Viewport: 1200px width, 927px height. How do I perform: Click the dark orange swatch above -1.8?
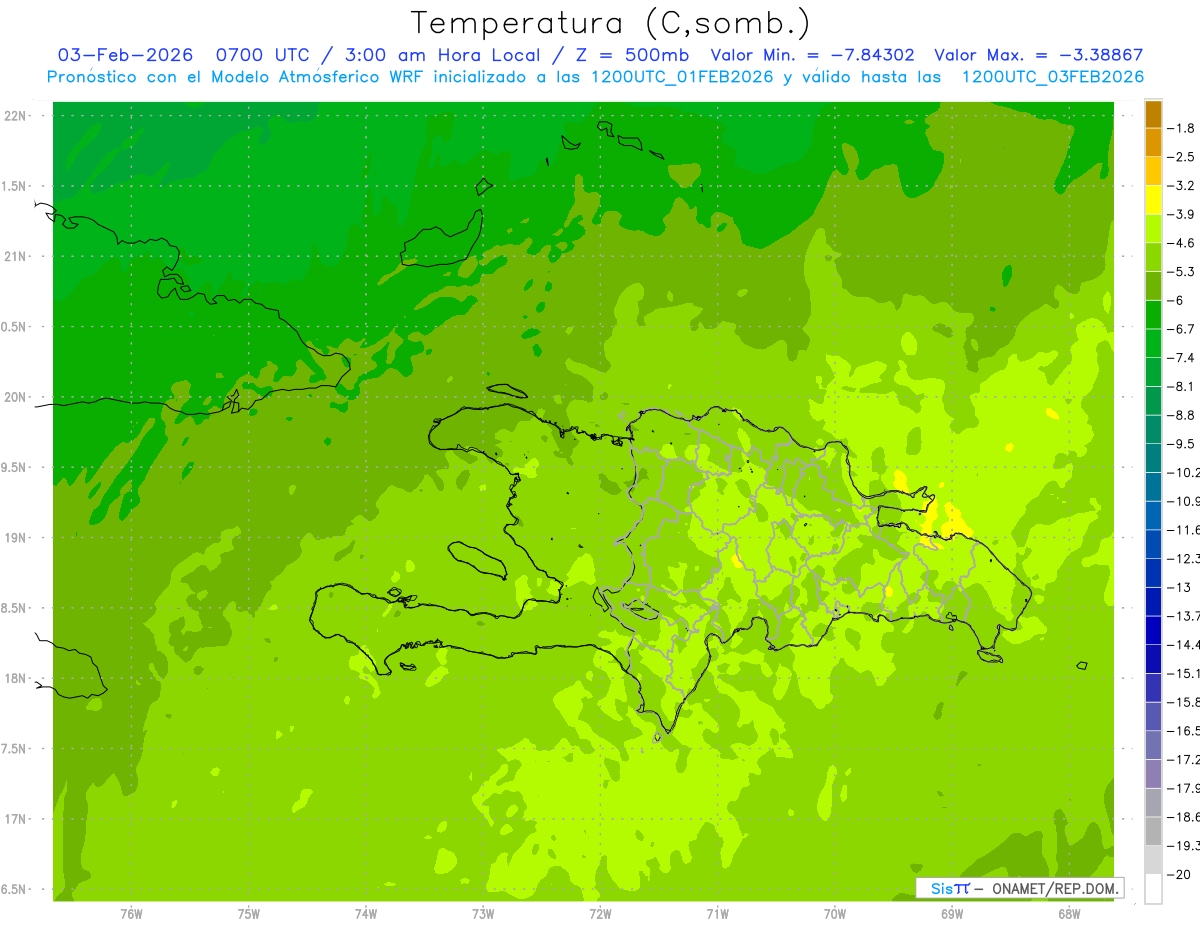pos(1153,114)
